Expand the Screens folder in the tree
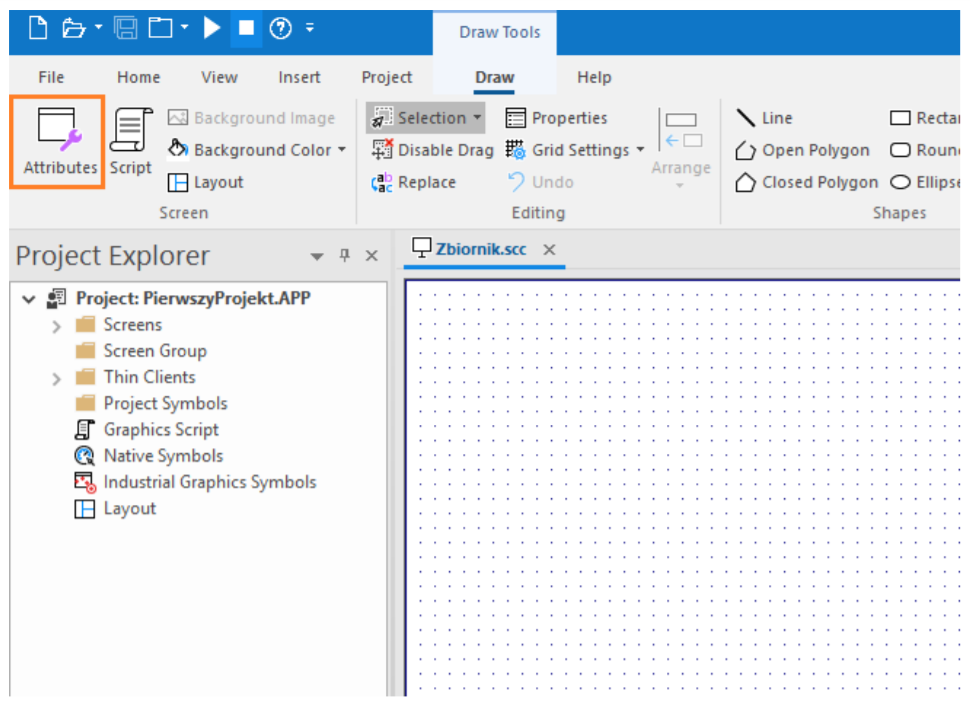Viewport: 970px width, 704px height. pyautogui.click(x=57, y=325)
